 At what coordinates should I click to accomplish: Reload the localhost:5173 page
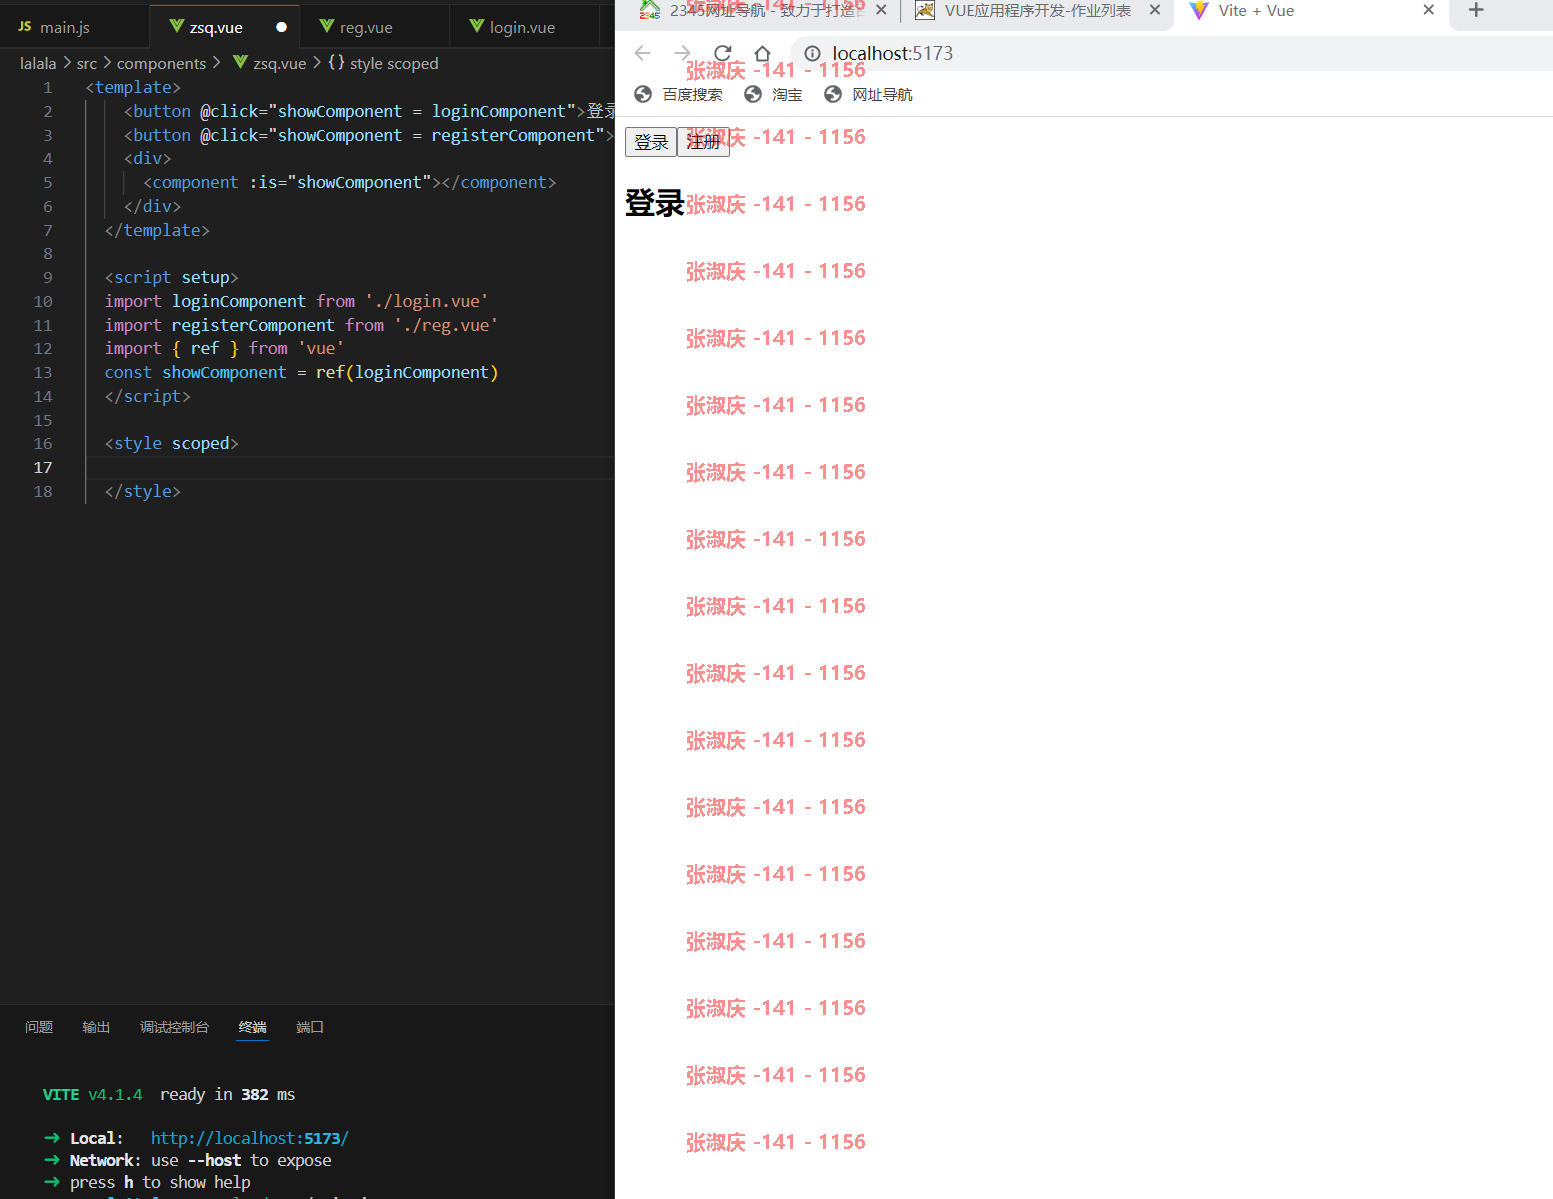pyautogui.click(x=723, y=53)
